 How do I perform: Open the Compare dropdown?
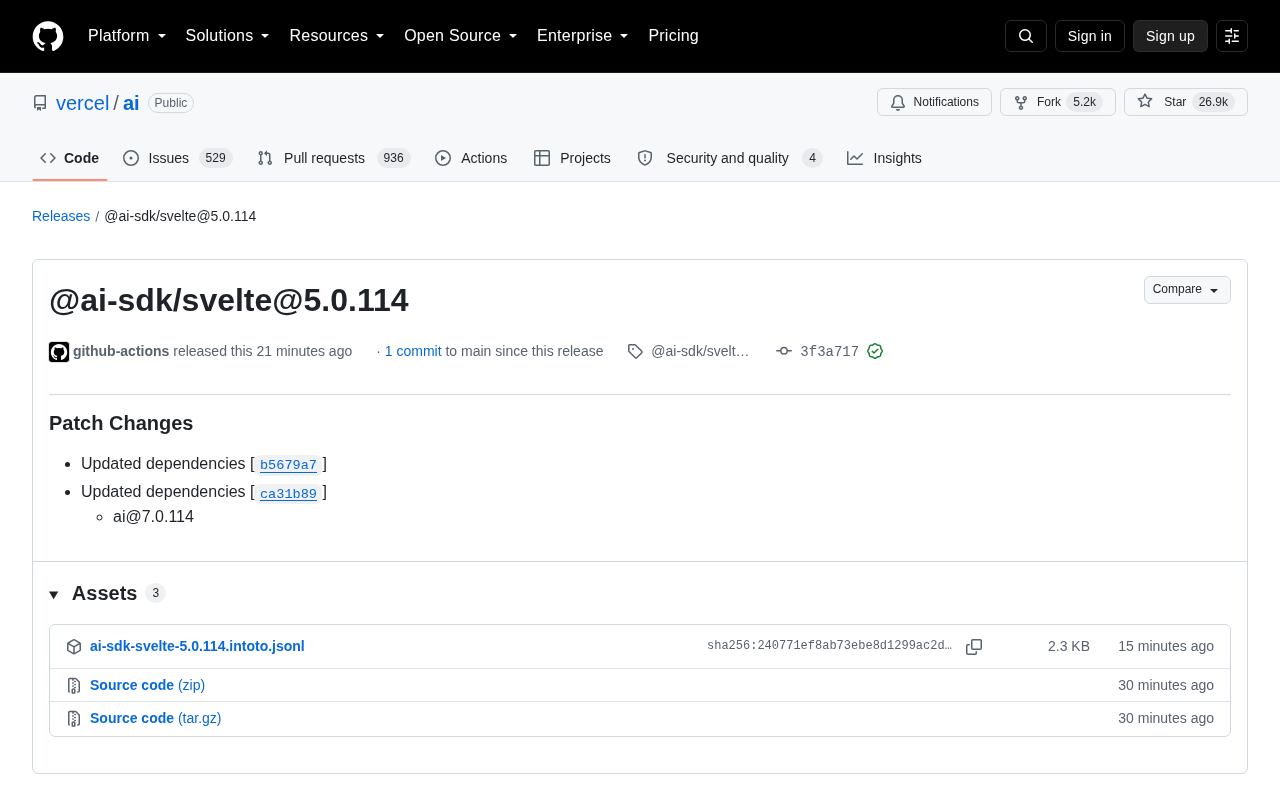point(1187,290)
